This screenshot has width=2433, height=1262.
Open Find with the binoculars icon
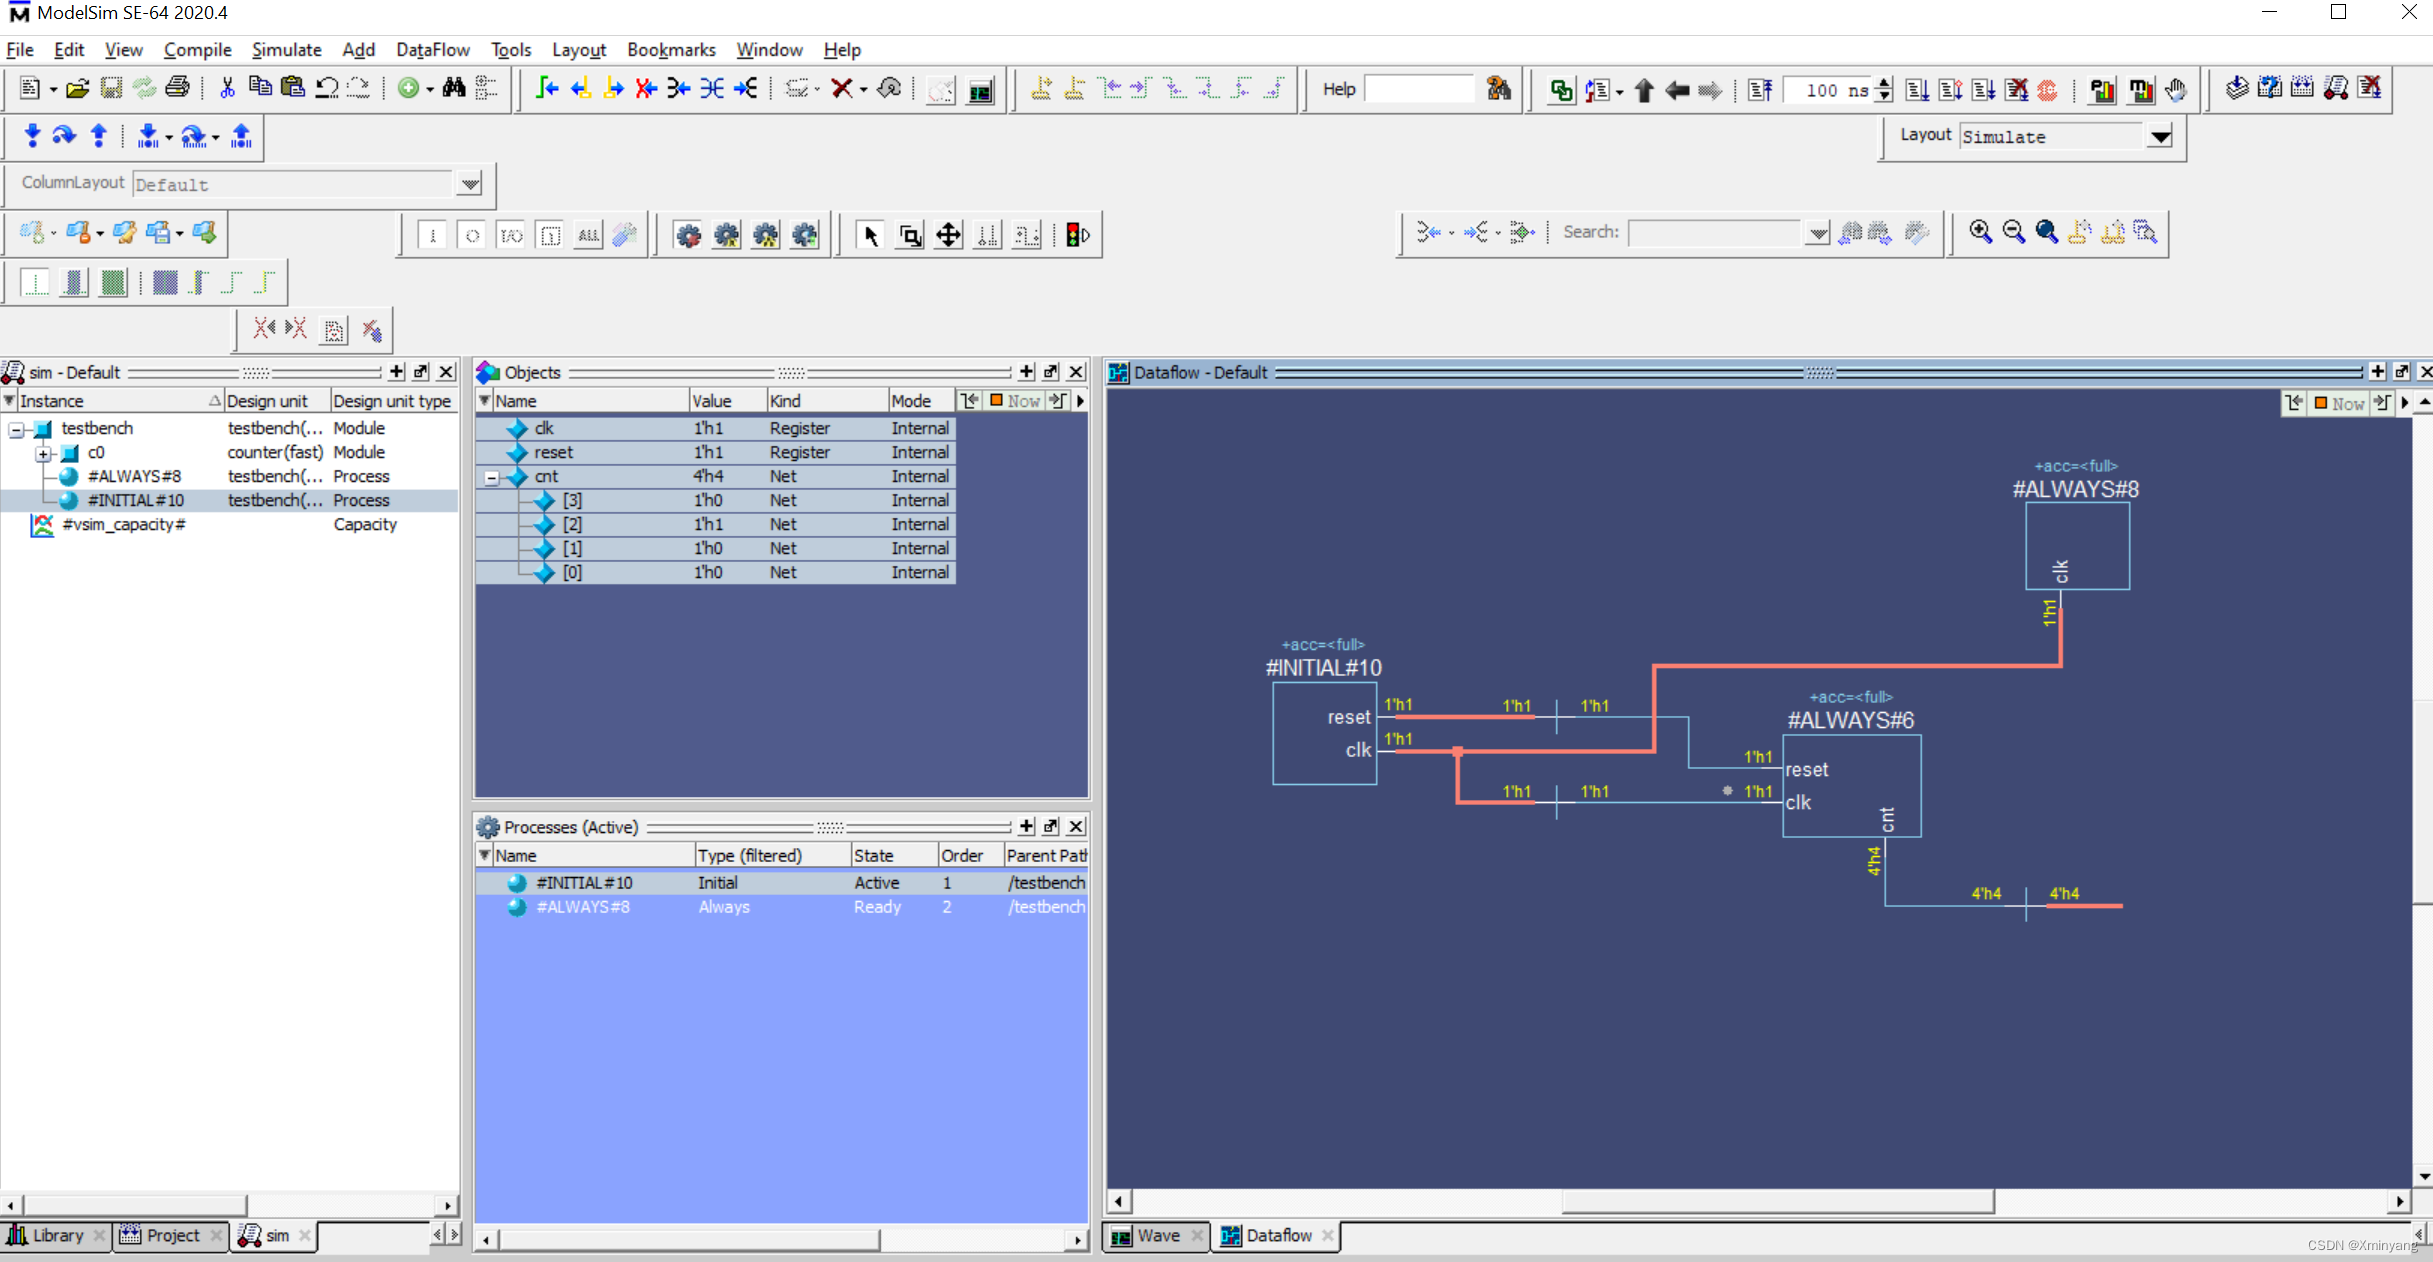454,88
